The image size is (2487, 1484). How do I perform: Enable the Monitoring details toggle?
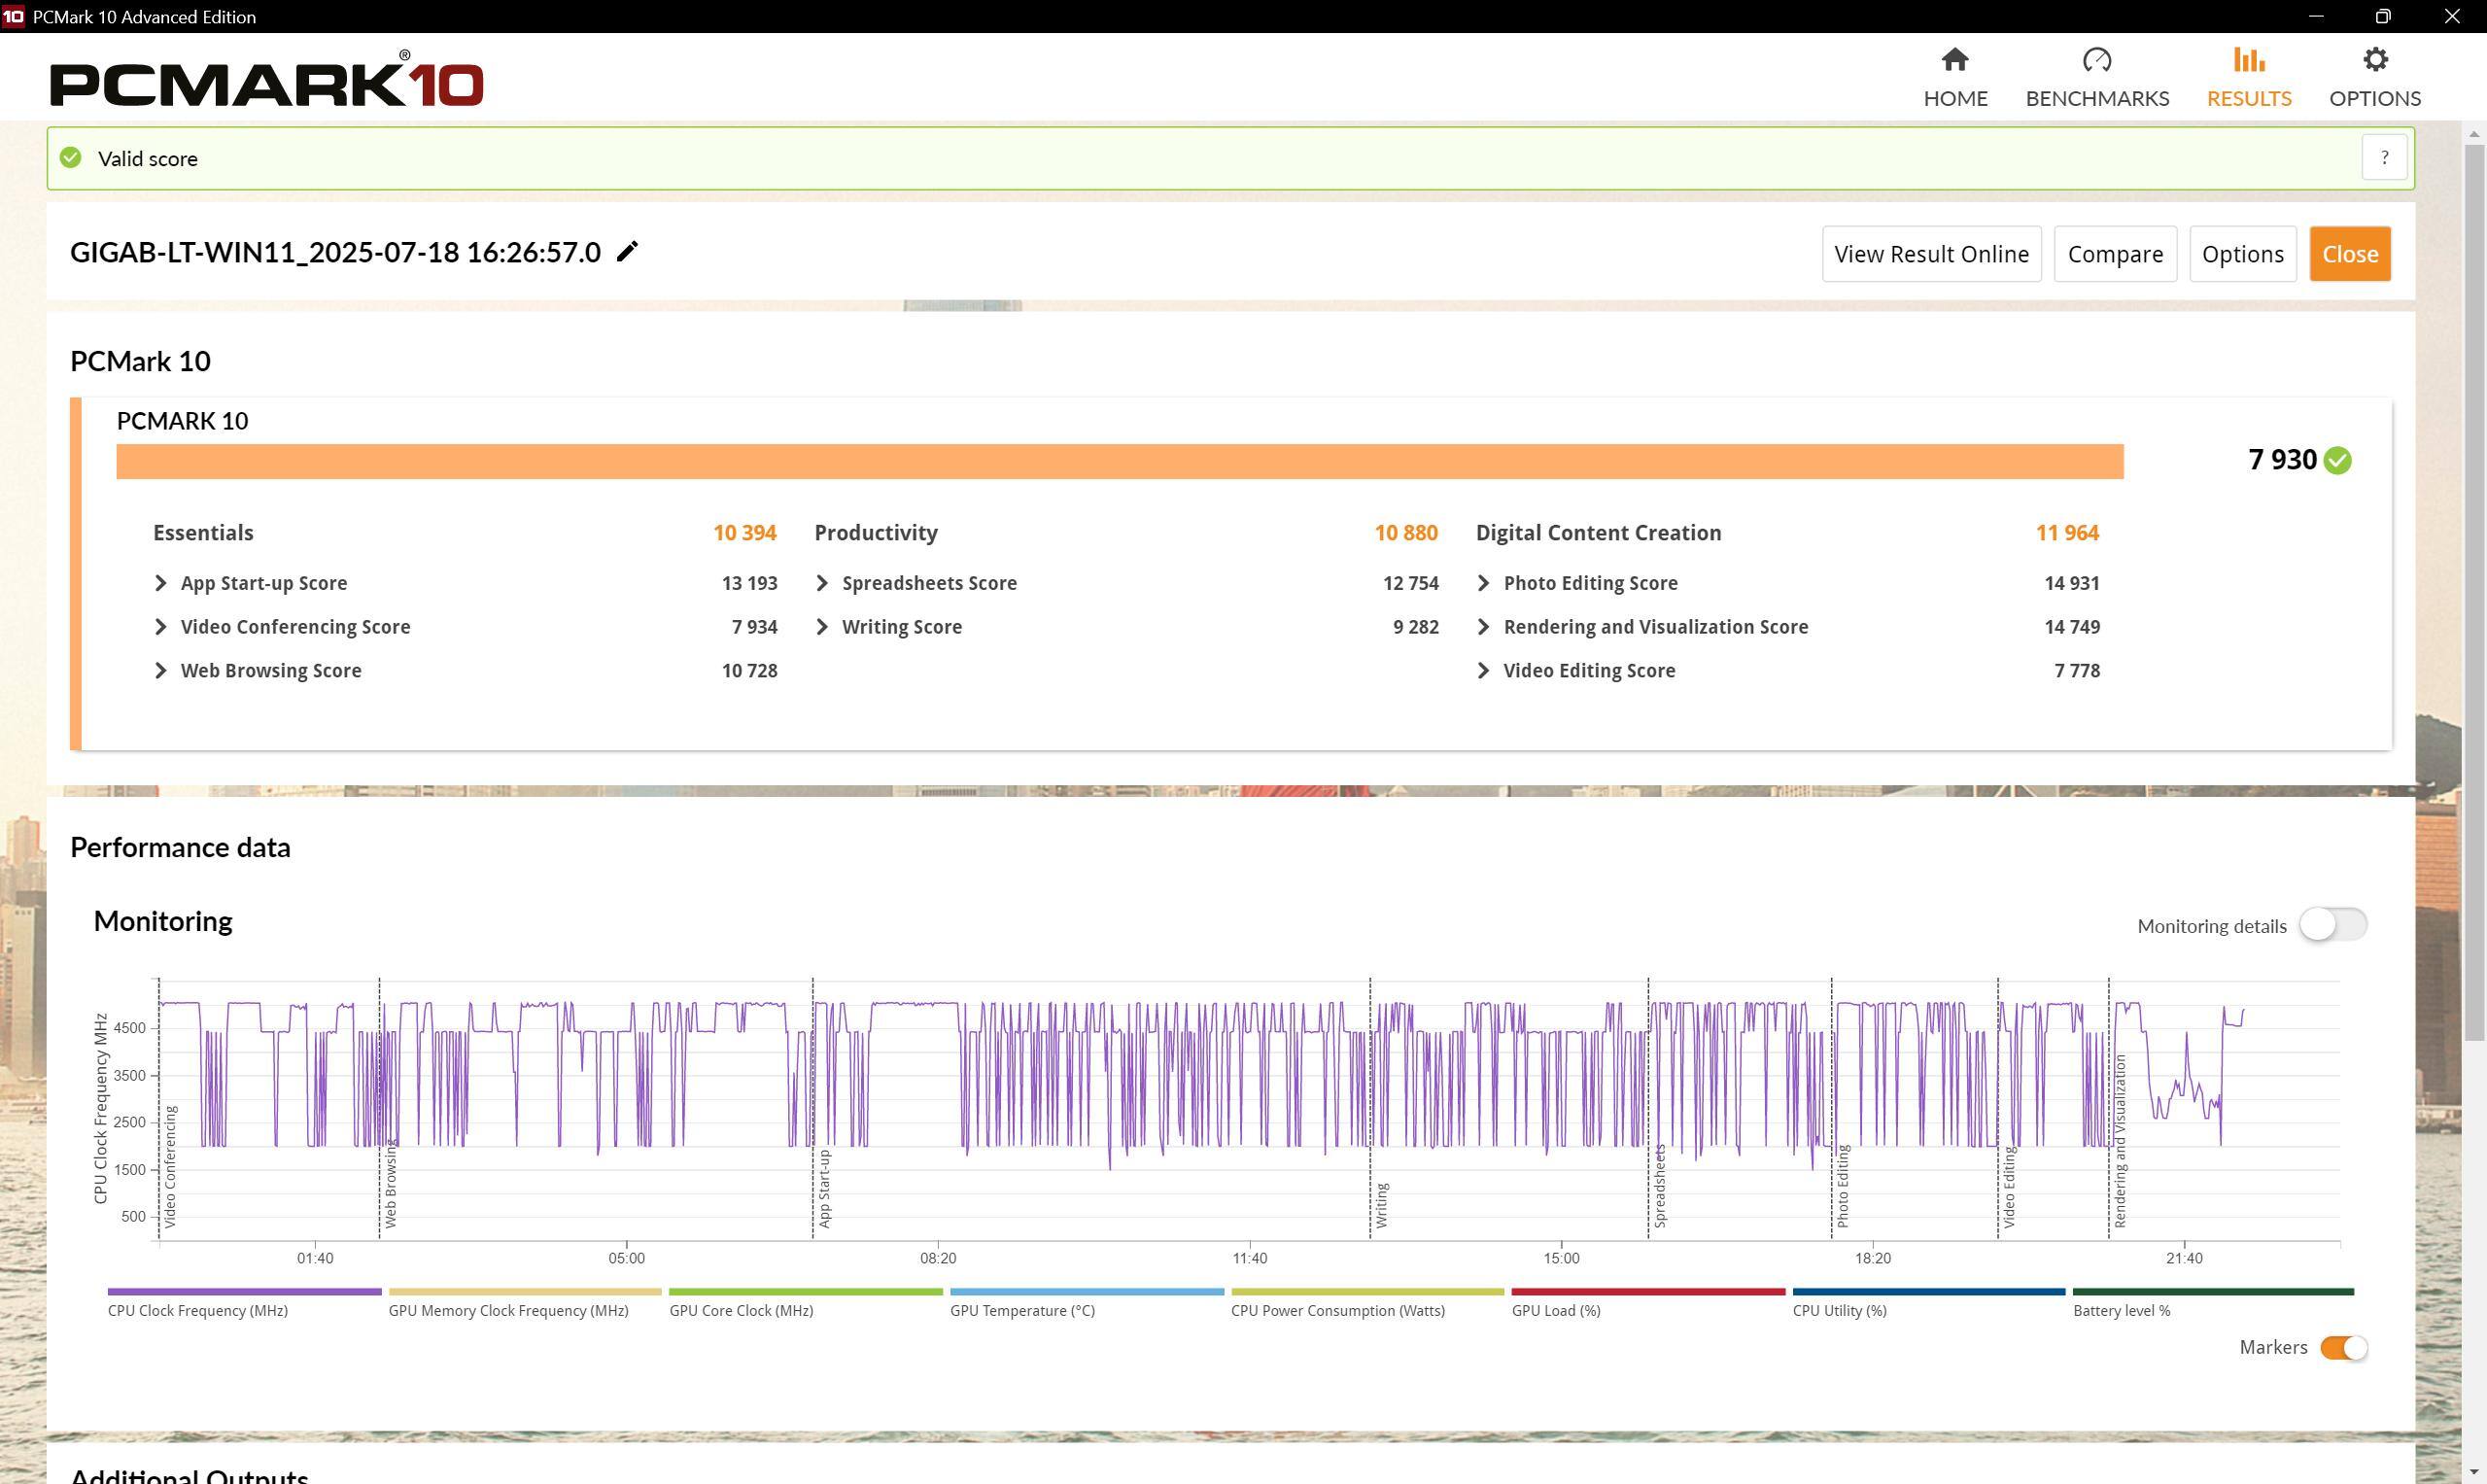pyautogui.click(x=2332, y=925)
